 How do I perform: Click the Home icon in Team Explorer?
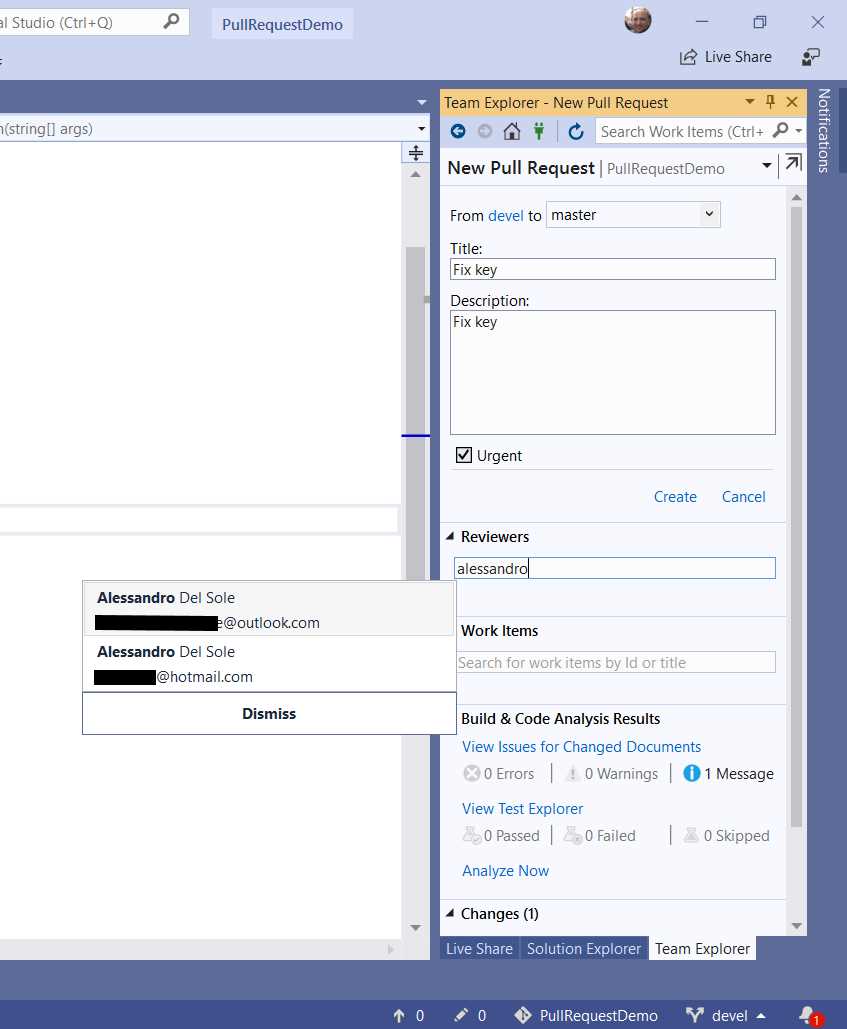click(511, 131)
